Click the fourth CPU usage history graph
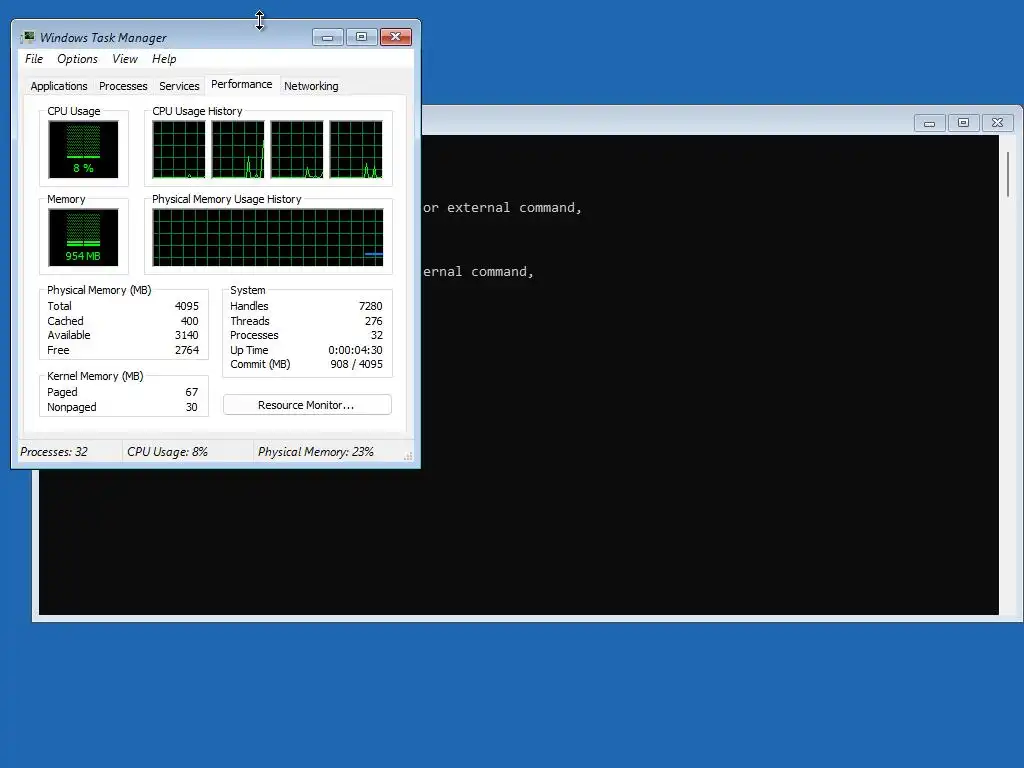Screen dimensions: 1024x768 356,149
